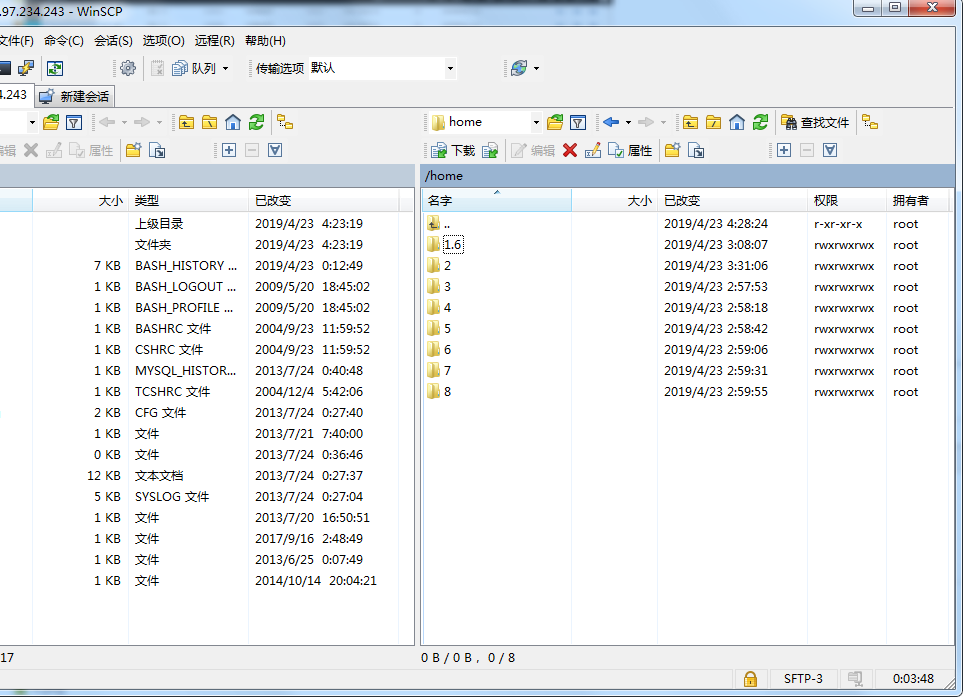Click the lock icon in status bar

pos(749,679)
